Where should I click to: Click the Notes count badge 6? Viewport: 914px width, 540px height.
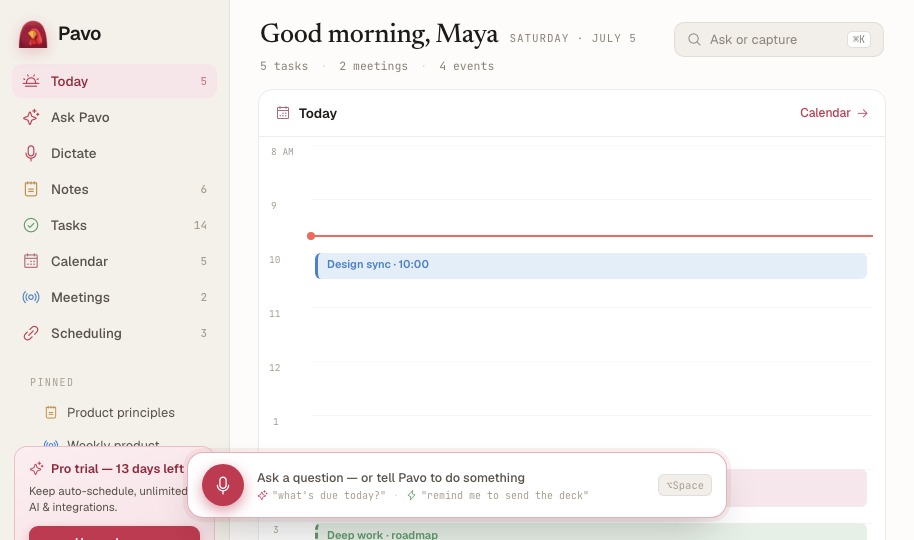point(203,190)
